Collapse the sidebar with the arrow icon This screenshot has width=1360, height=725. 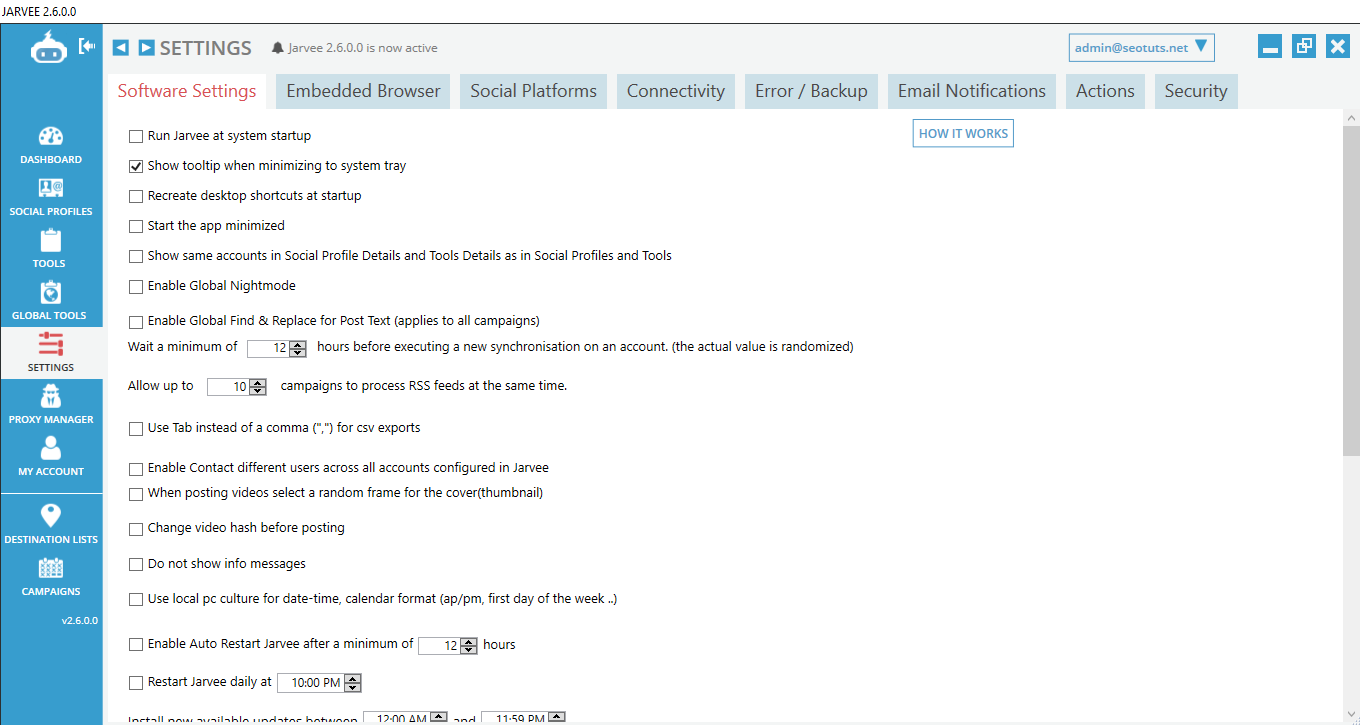tap(87, 46)
